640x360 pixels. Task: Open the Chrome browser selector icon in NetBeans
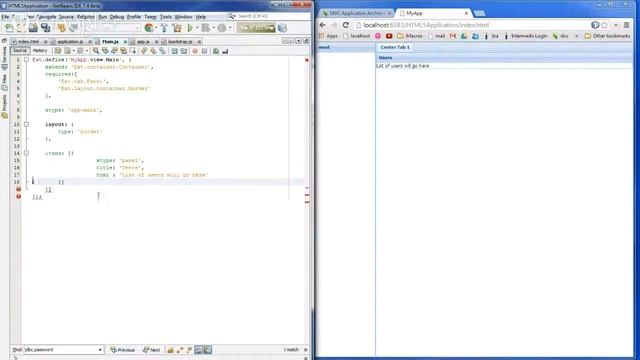click(x=149, y=28)
